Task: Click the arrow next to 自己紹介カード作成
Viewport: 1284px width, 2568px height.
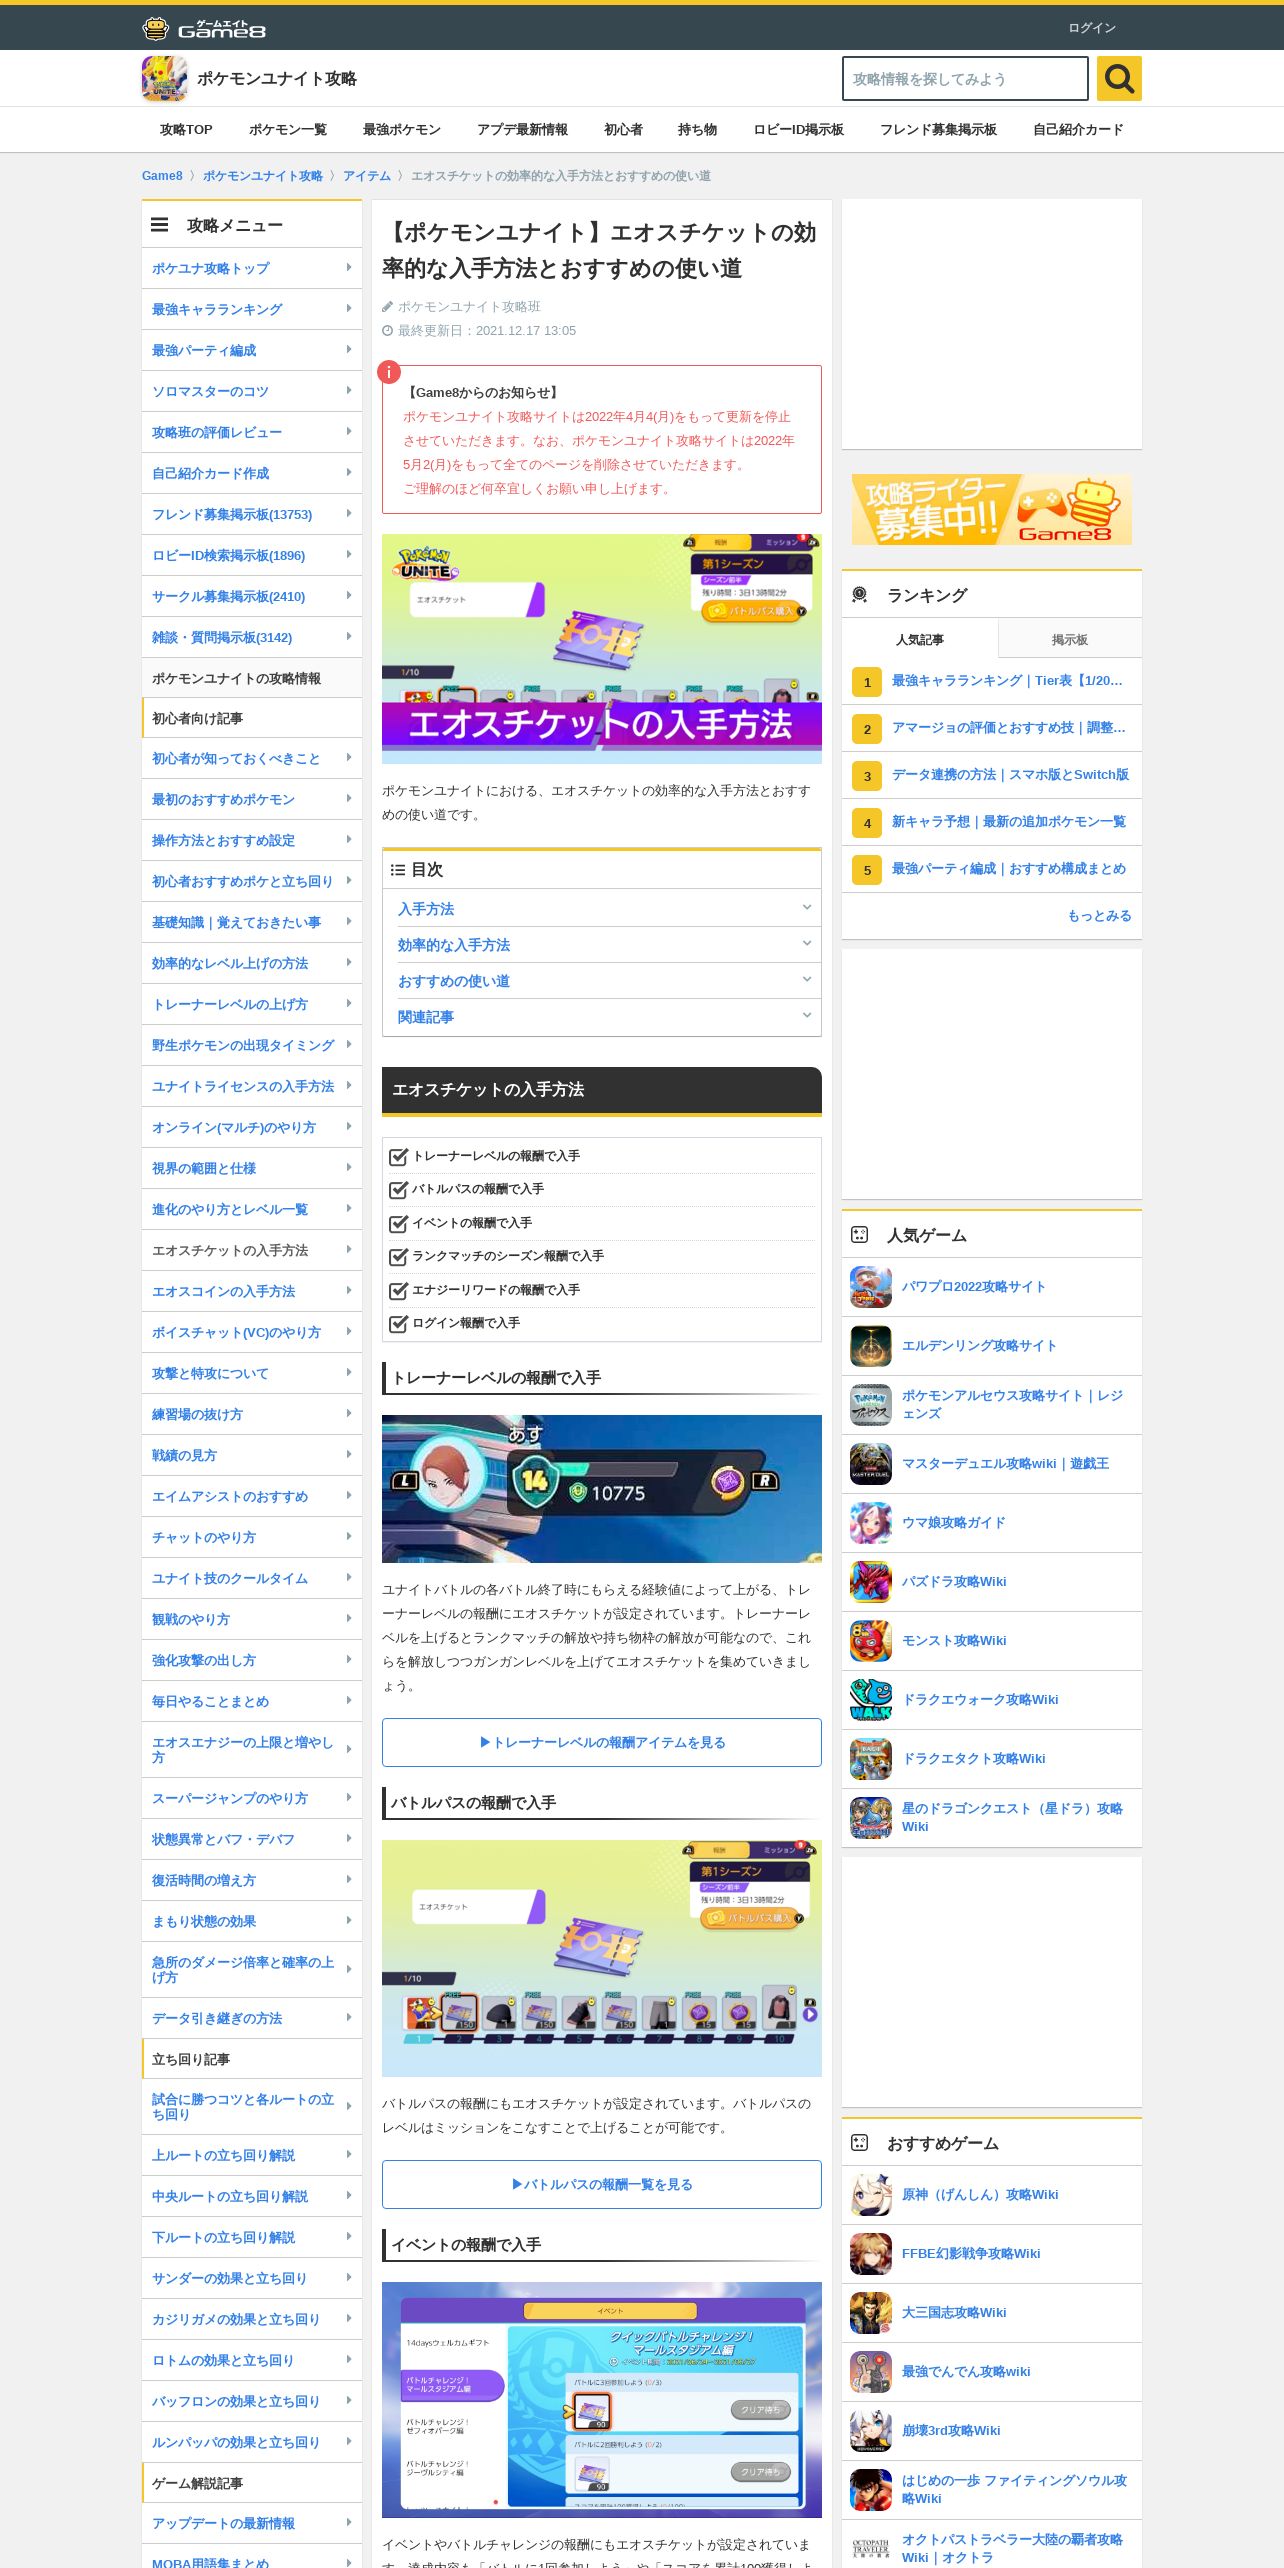Action: pyautogui.click(x=348, y=472)
